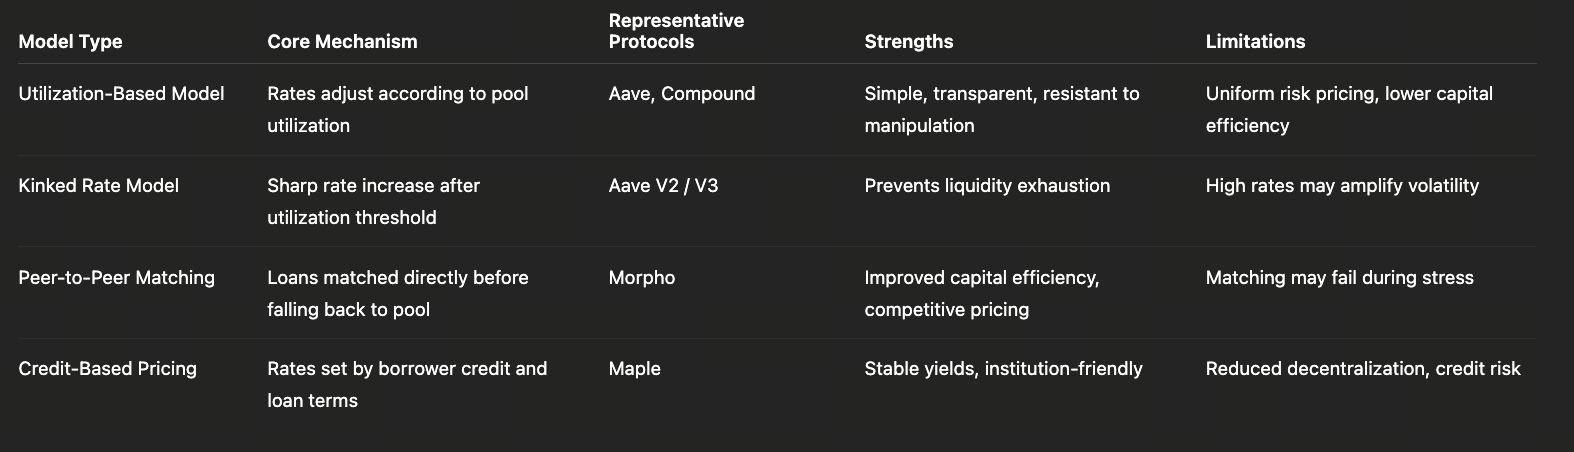This screenshot has width=1574, height=452.
Task: Select the Peer-to-Peer Matching cell
Action: (x=116, y=278)
